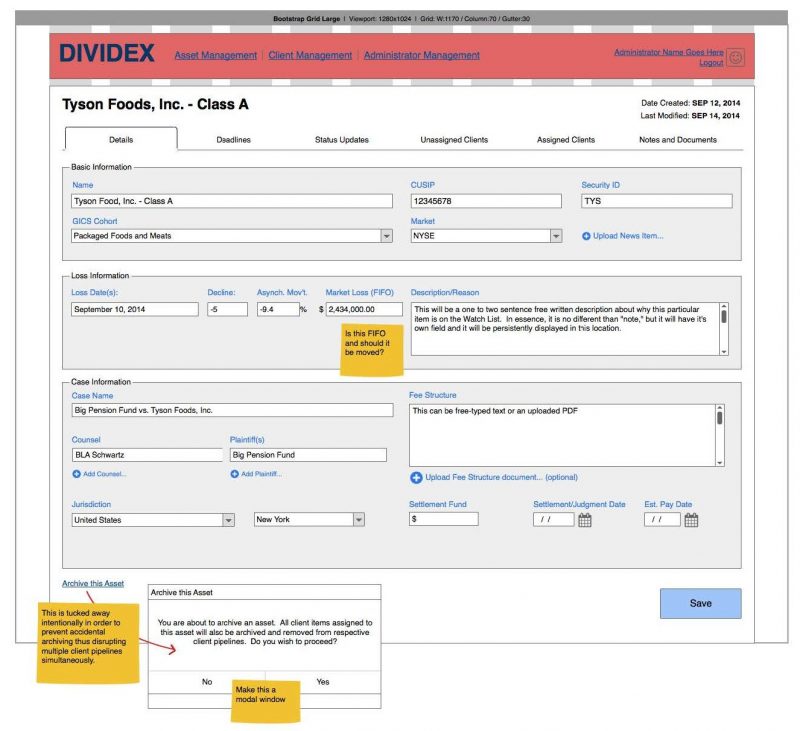
Task: Click the Save button
Action: [x=701, y=603]
